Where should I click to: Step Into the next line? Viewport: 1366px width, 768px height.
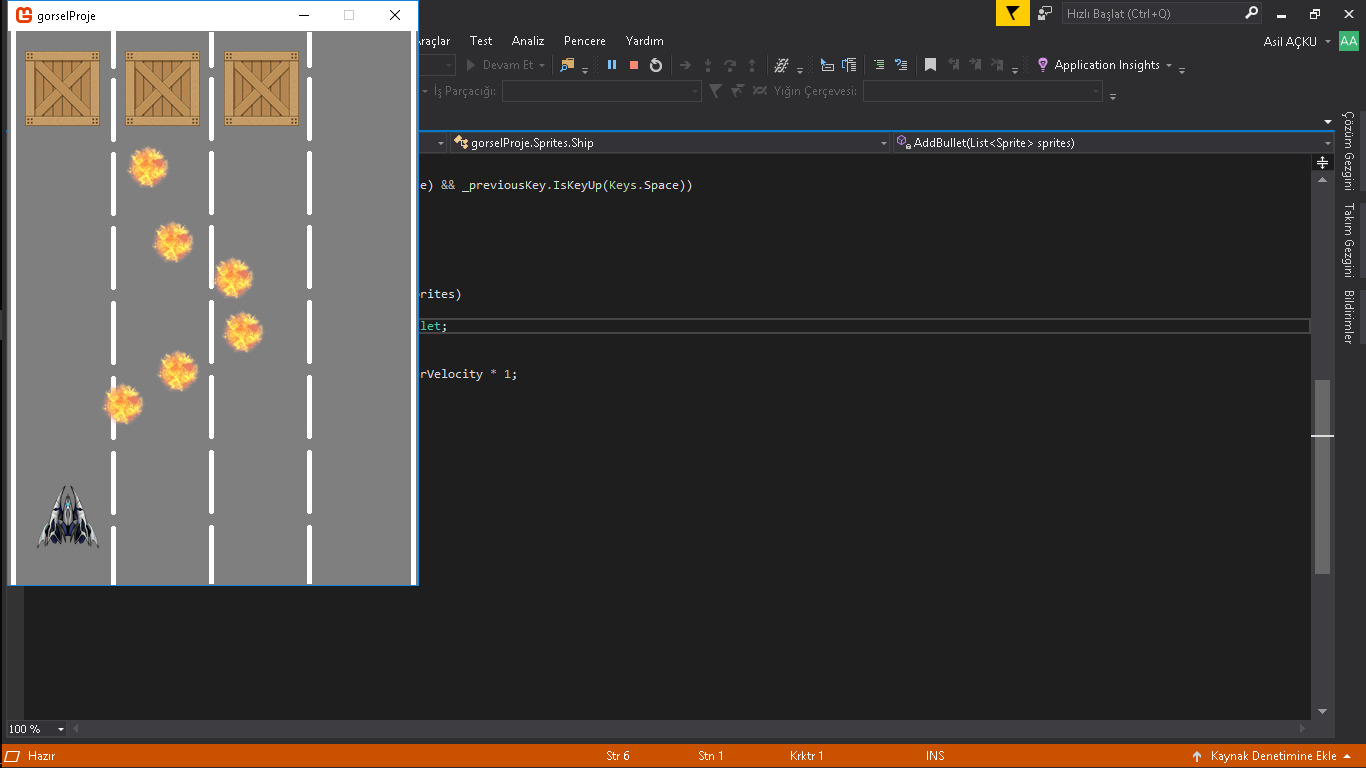pyautogui.click(x=708, y=65)
